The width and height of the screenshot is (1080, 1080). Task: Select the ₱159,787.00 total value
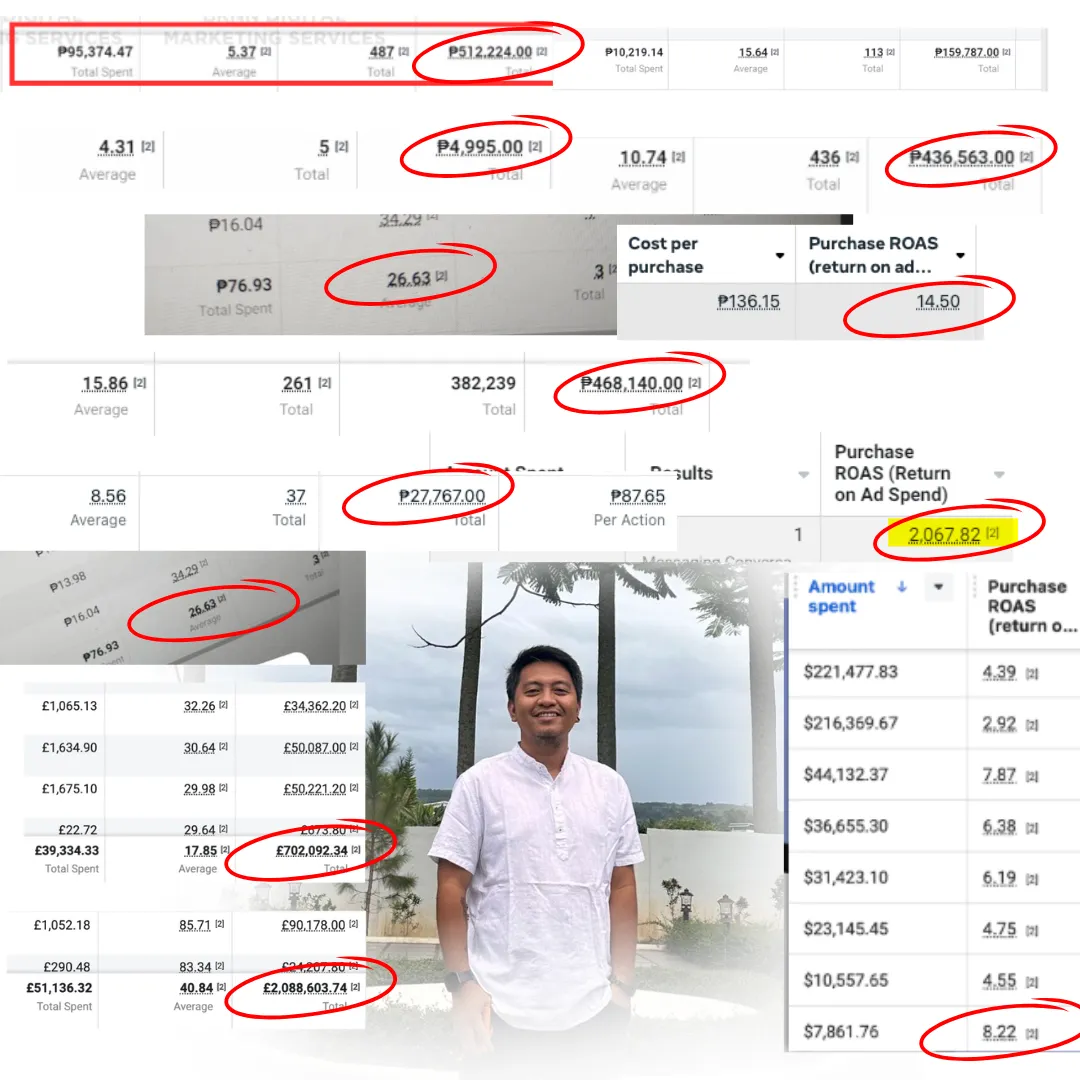pyautogui.click(x=966, y=52)
